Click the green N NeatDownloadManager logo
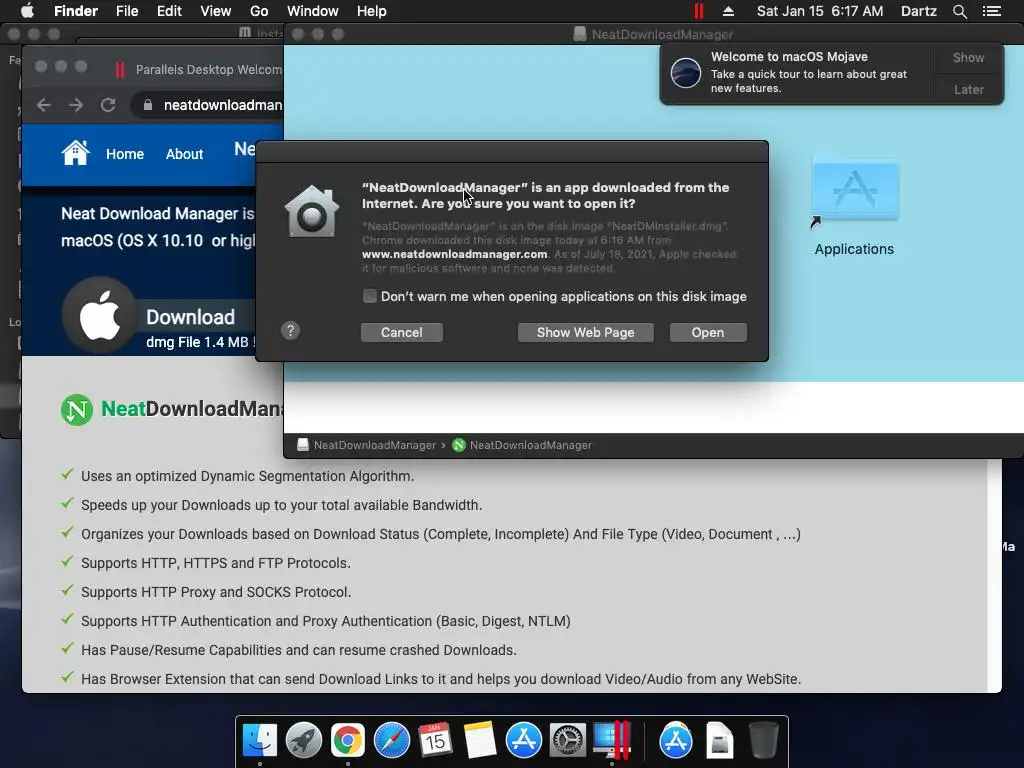Viewport: 1024px width, 768px height. [77, 410]
